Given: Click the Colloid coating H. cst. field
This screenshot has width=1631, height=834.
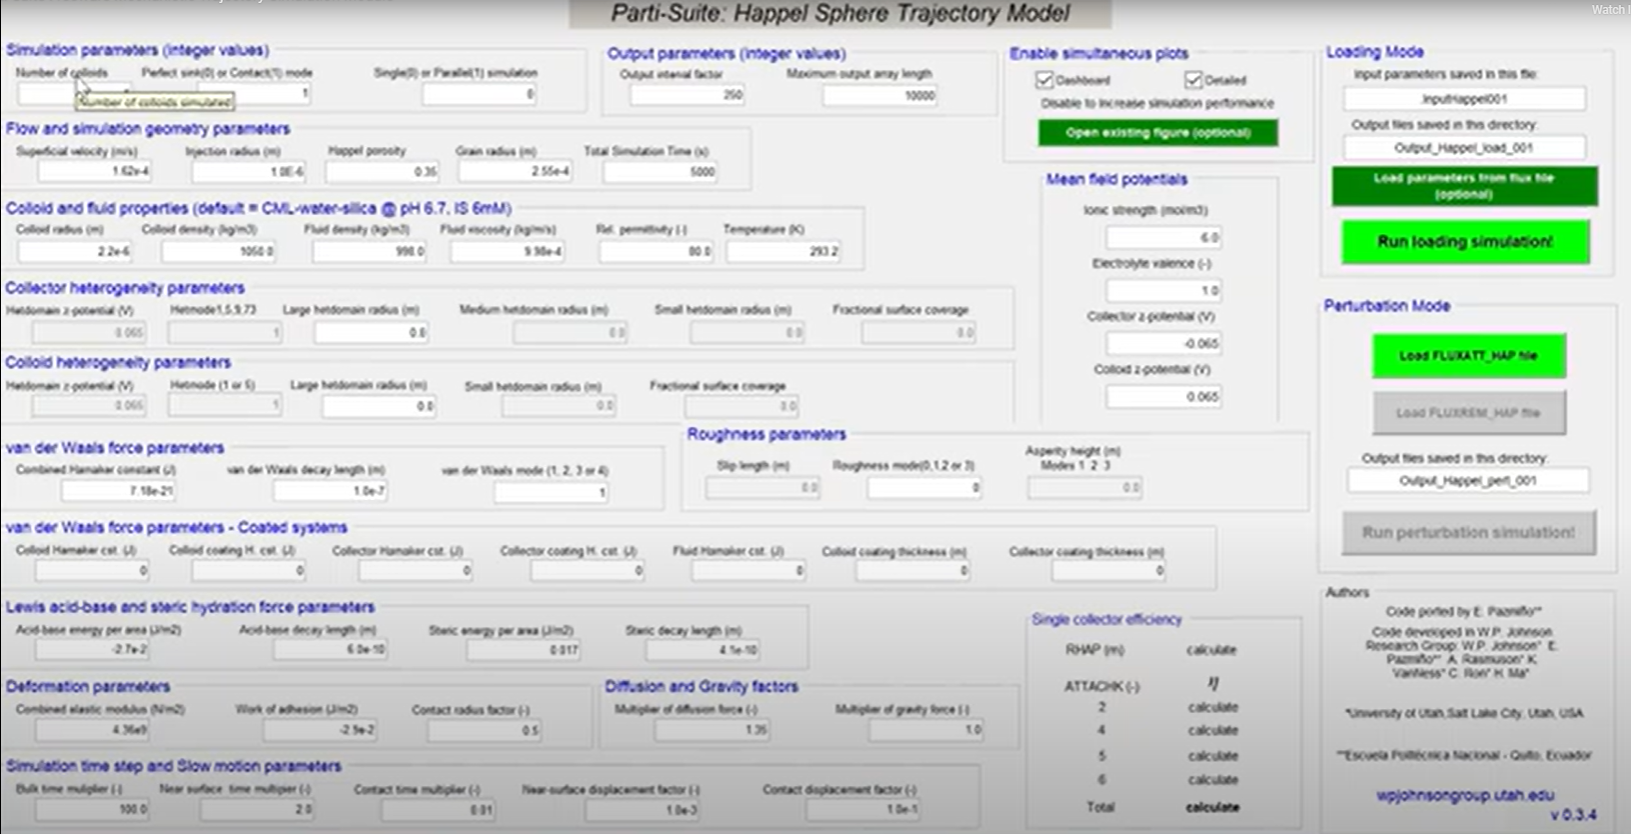Looking at the screenshot, I should [x=249, y=571].
